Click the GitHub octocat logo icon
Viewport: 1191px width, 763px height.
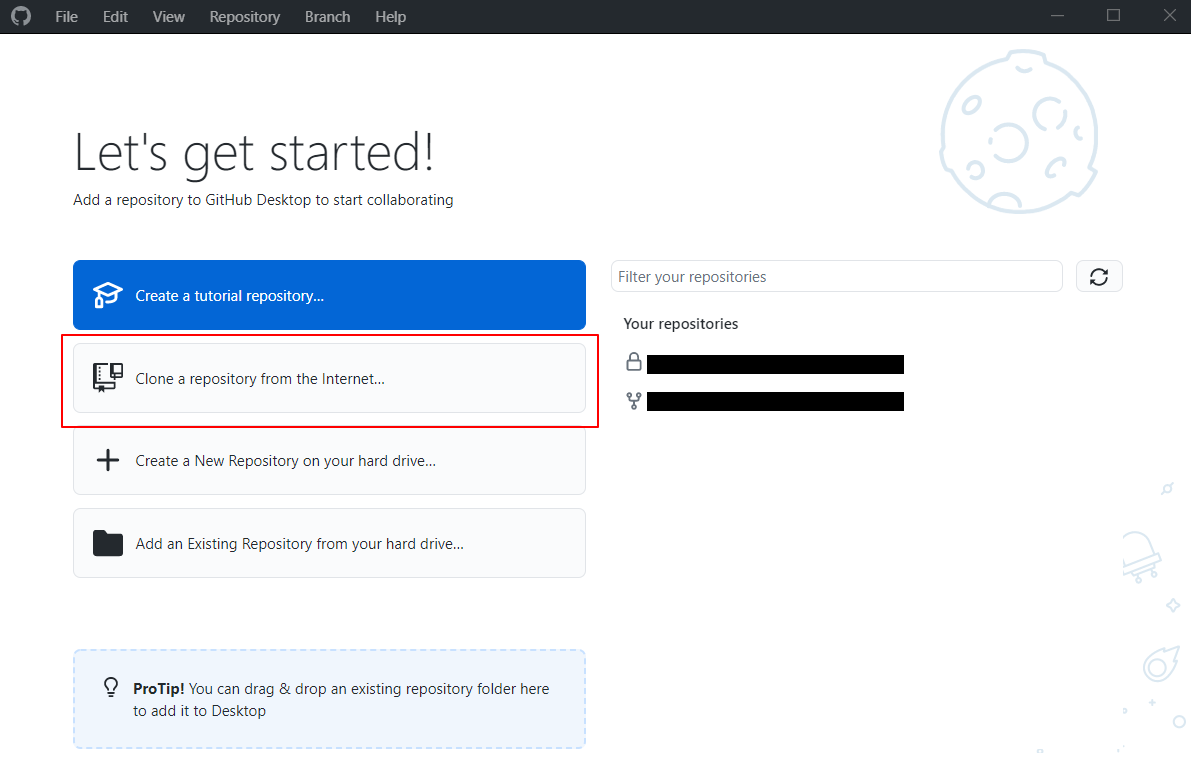pos(21,16)
